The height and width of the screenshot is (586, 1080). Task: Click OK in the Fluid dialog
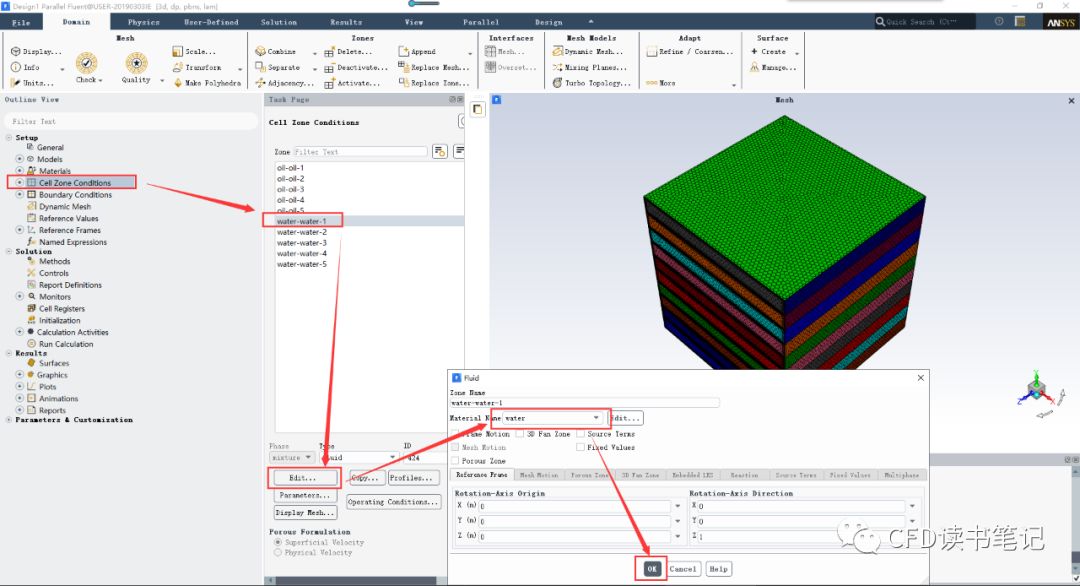(x=652, y=569)
